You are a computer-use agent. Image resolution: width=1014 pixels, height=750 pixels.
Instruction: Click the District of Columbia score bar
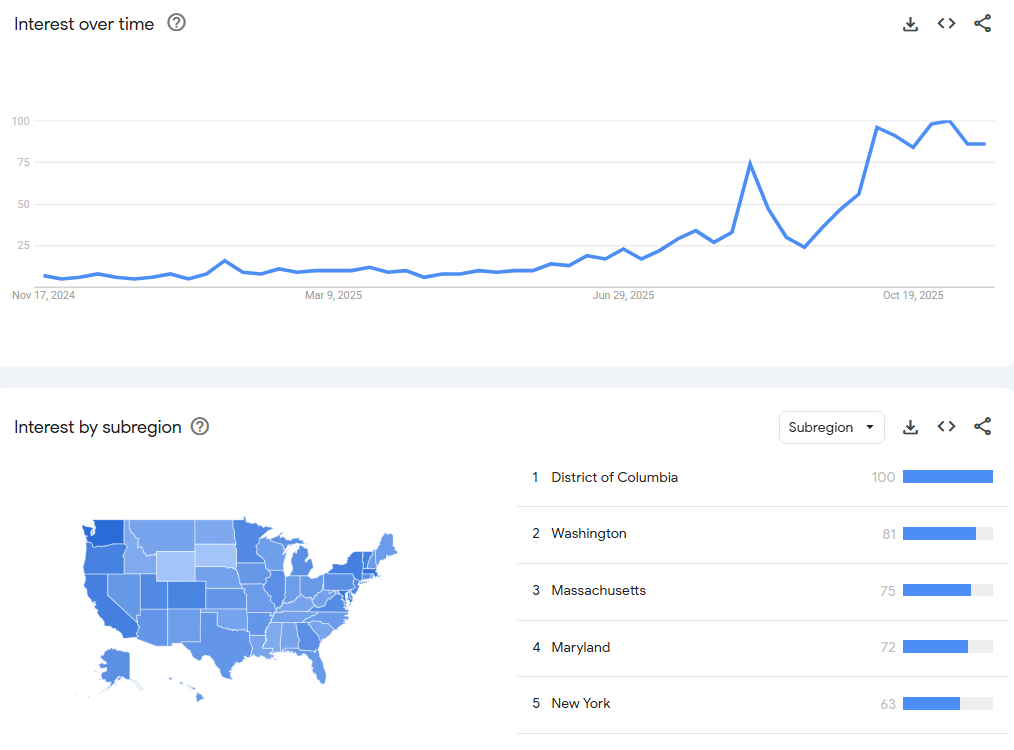(947, 477)
